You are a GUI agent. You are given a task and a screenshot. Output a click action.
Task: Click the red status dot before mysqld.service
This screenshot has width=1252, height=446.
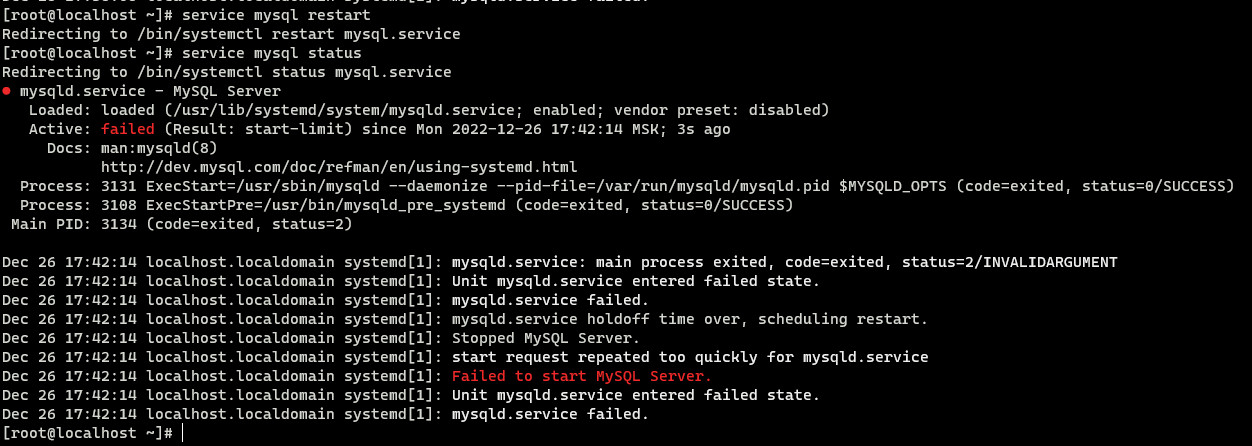pyautogui.click(x=6, y=91)
